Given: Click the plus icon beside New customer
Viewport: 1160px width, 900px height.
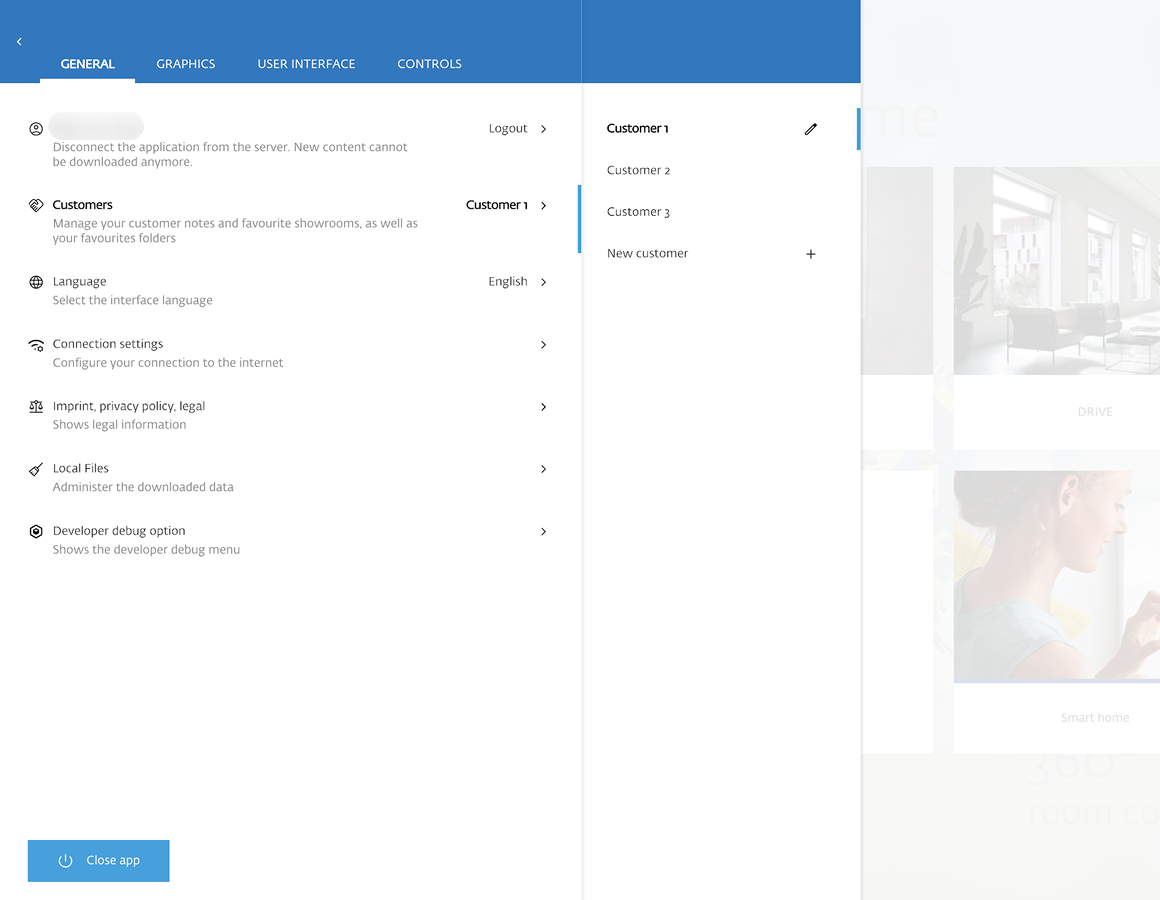Looking at the screenshot, I should click(811, 253).
